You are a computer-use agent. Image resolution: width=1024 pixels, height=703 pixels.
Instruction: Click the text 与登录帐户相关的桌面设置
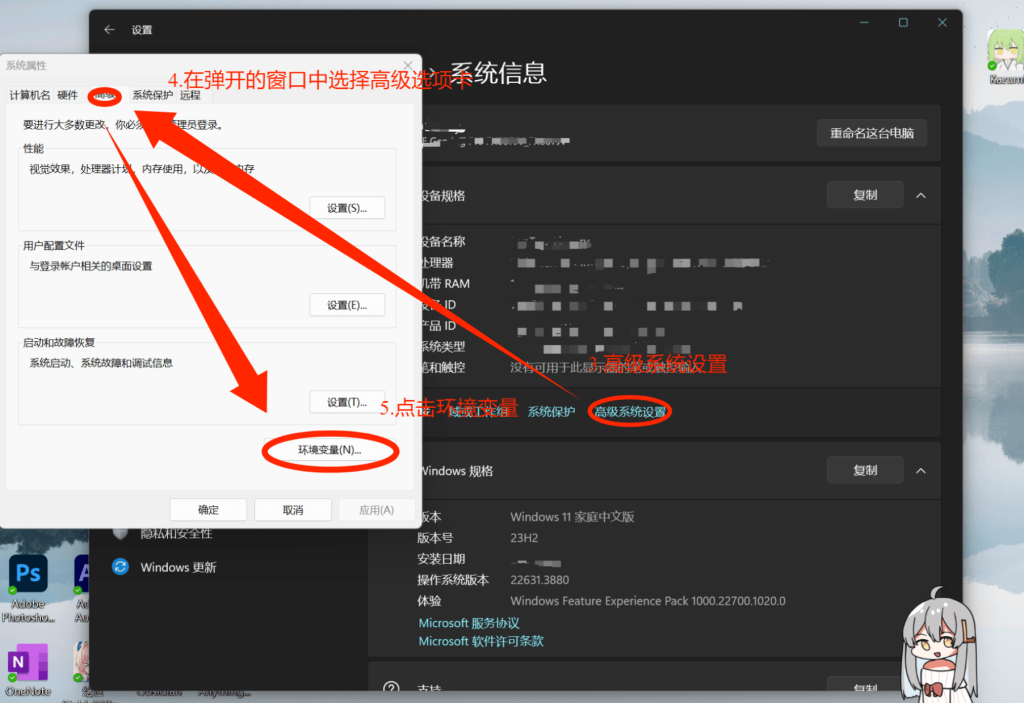tap(91, 266)
